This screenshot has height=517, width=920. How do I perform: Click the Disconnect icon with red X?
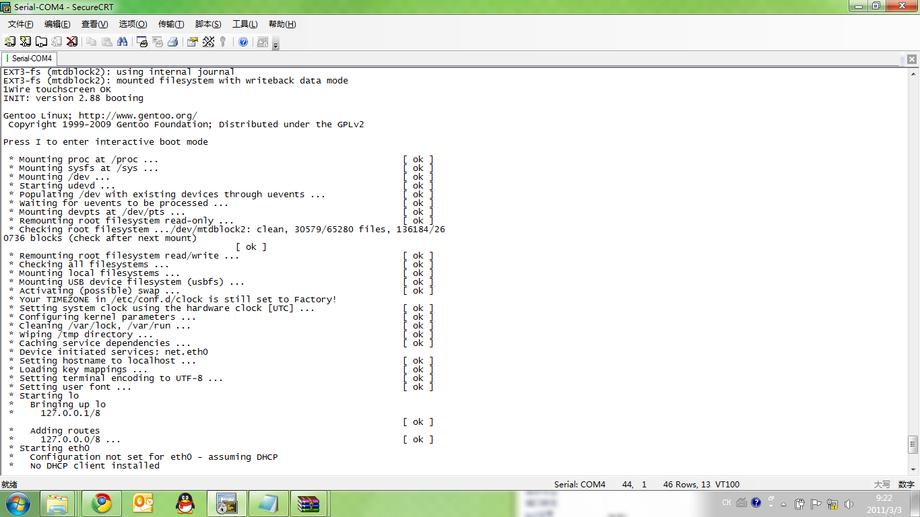tap(72, 42)
